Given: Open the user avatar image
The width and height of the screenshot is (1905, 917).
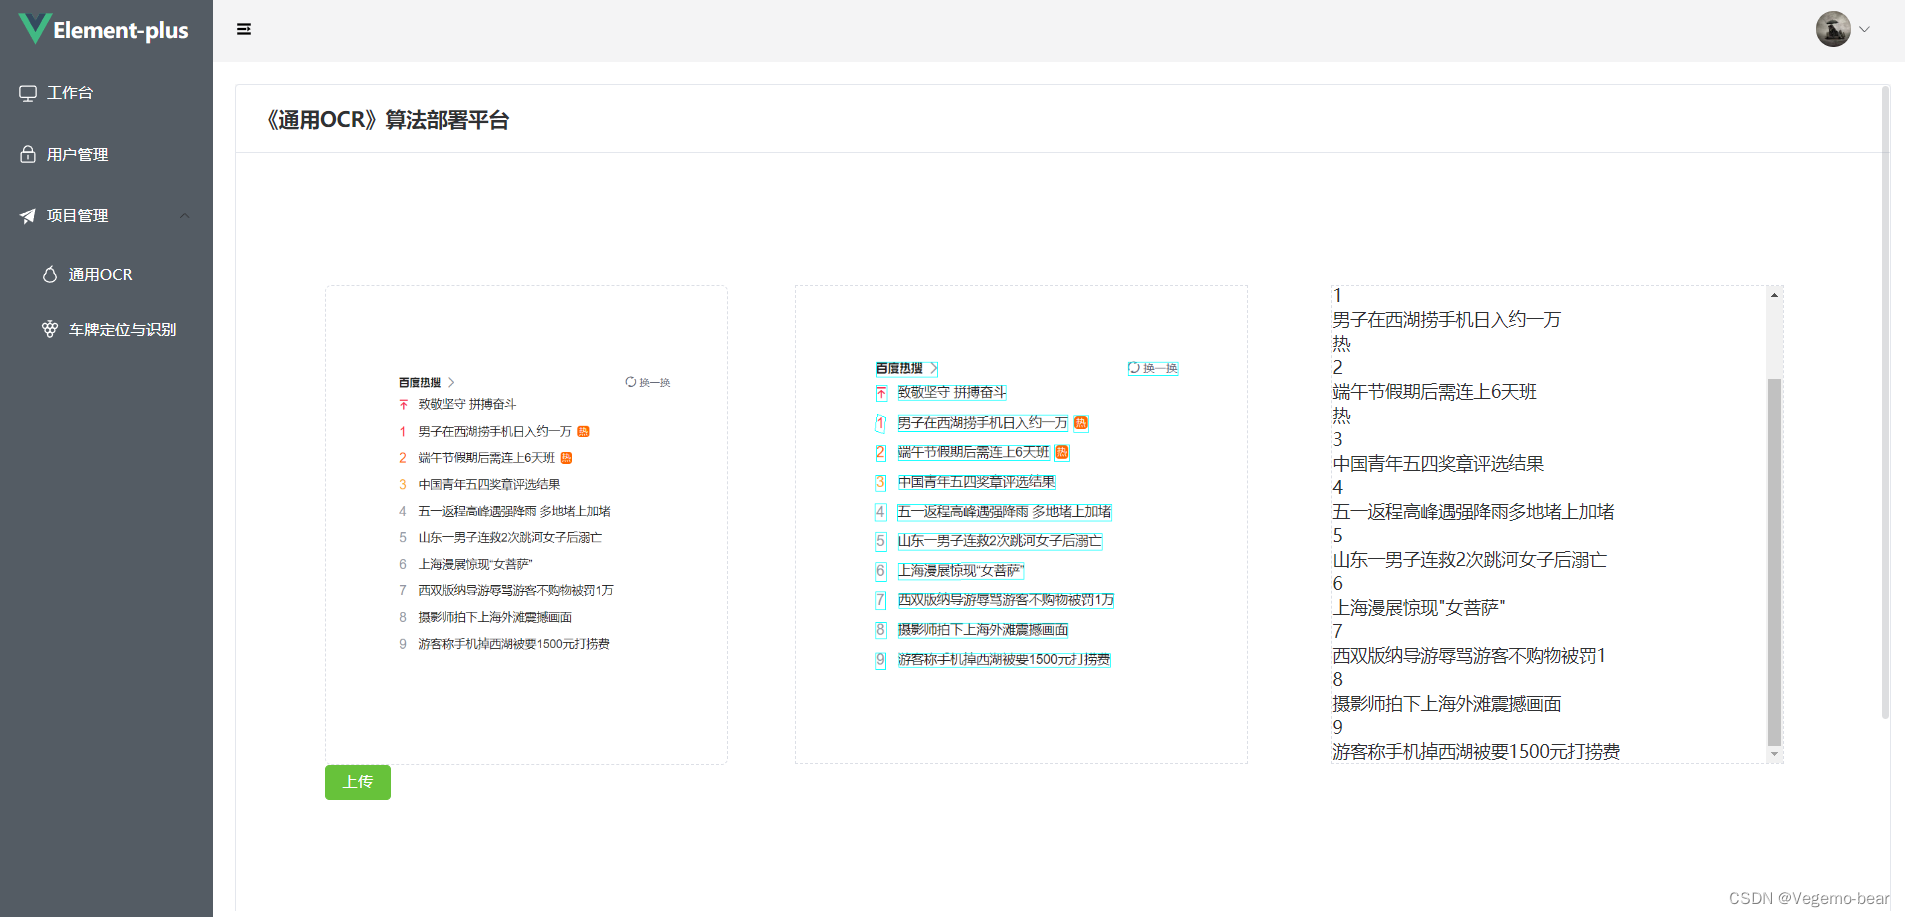Looking at the screenshot, I should [1833, 28].
